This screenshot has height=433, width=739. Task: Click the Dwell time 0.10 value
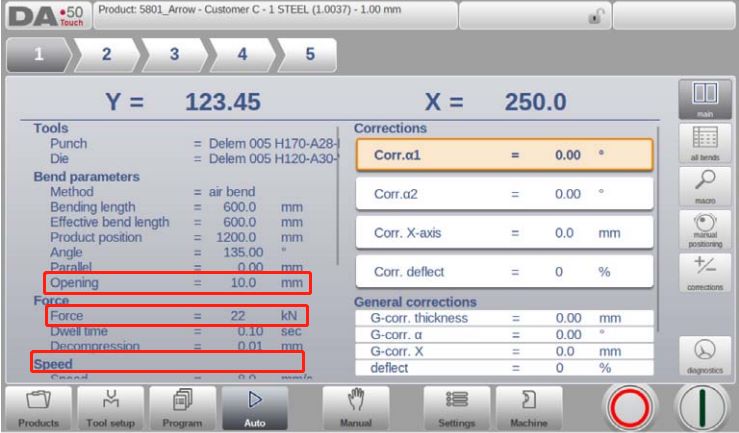pos(250,332)
